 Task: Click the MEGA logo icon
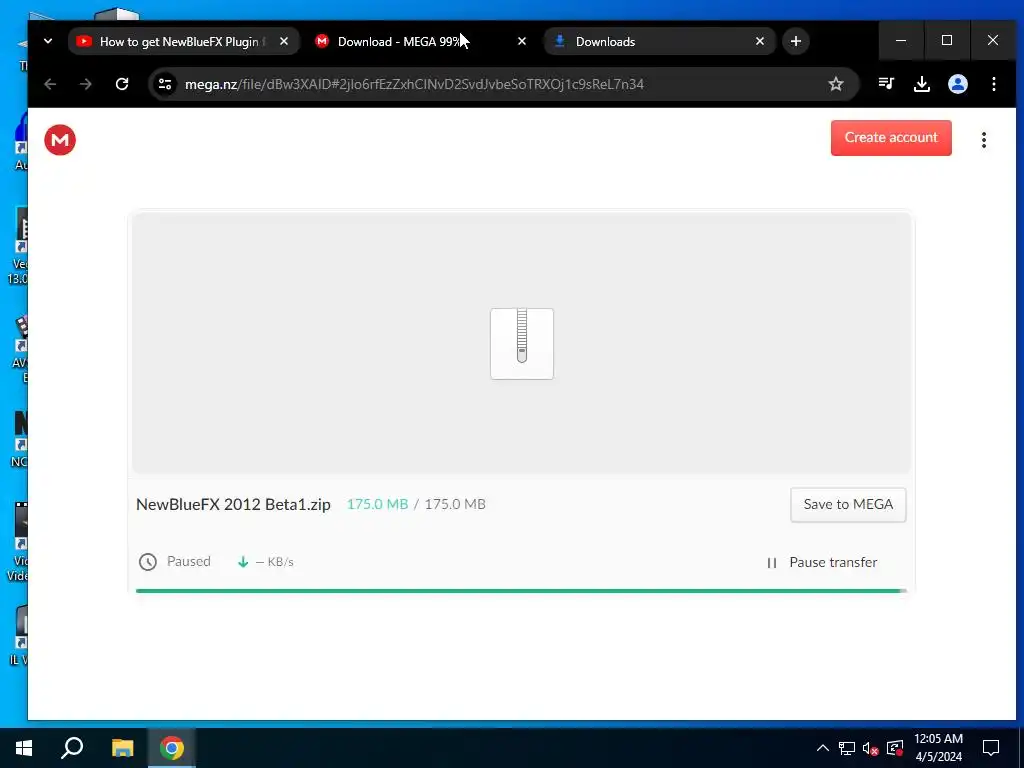[x=60, y=140]
